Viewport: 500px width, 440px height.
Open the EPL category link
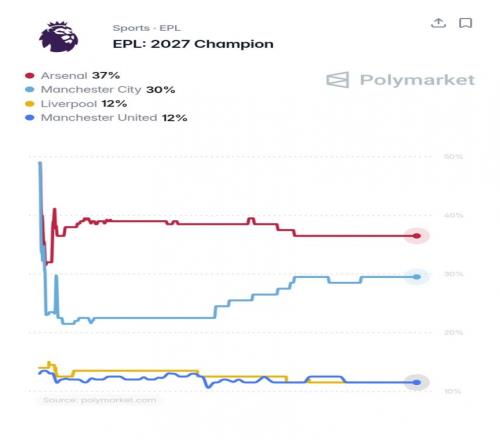pos(170,28)
